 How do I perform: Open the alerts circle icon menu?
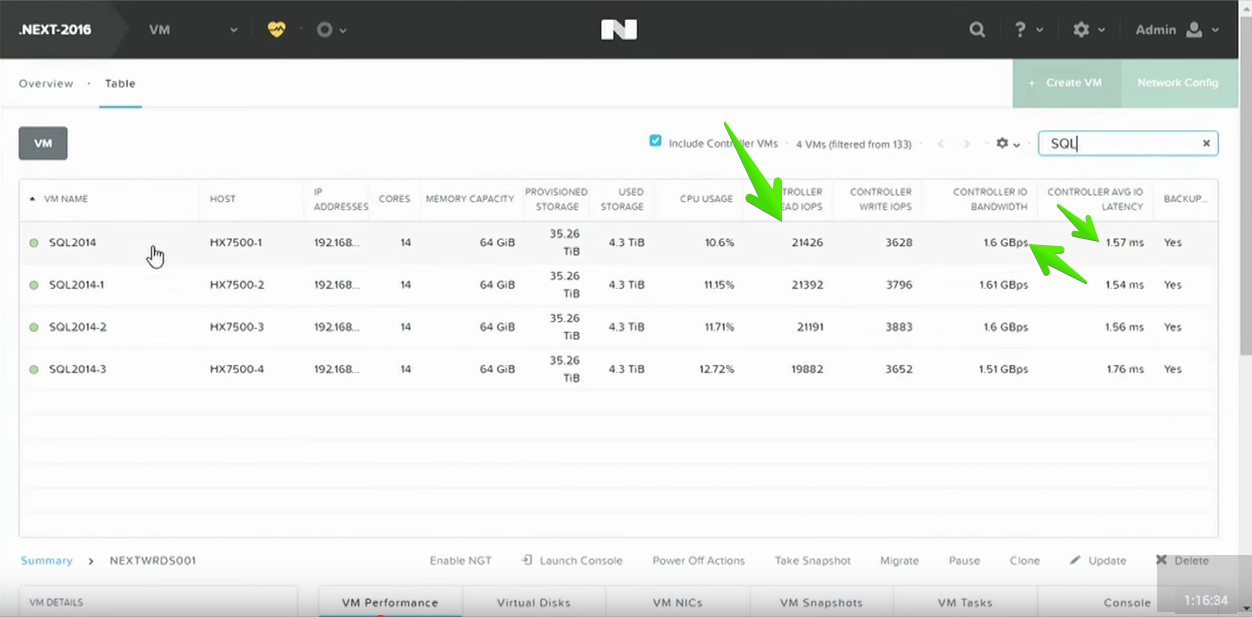[x=331, y=30]
